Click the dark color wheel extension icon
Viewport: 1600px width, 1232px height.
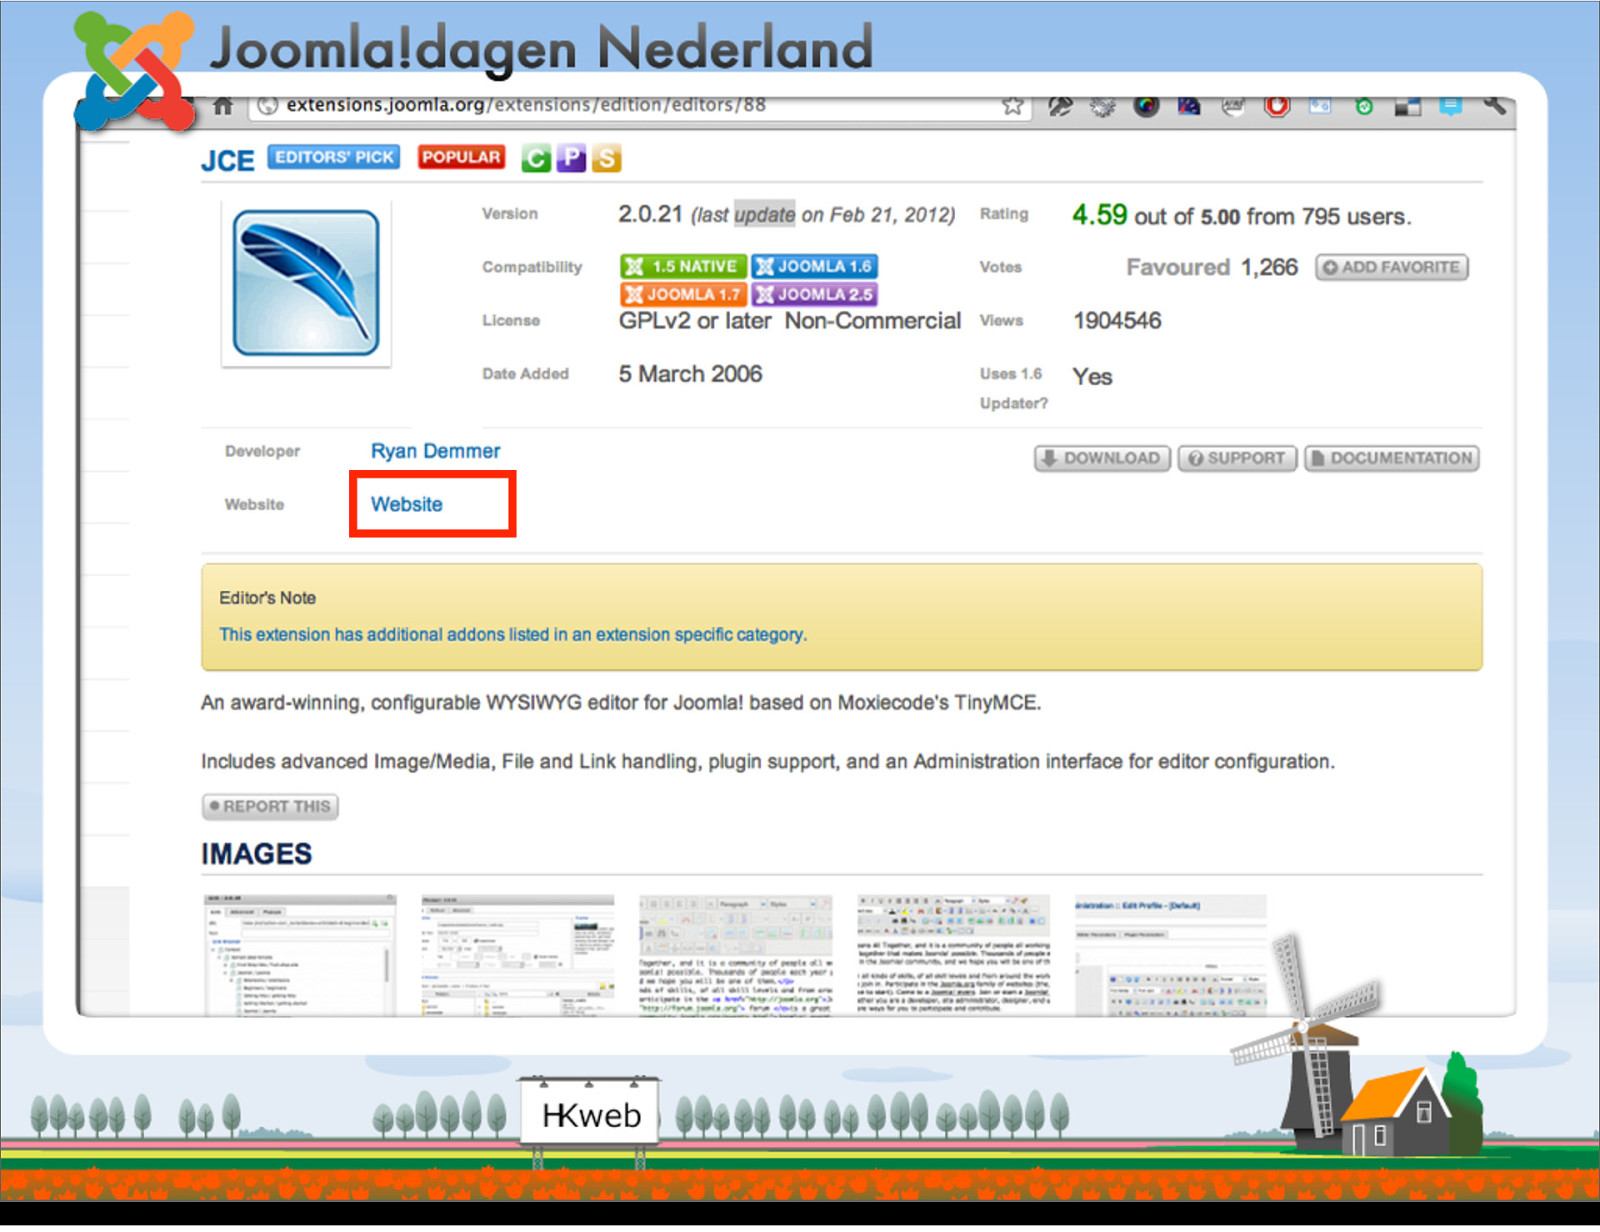point(1146,106)
